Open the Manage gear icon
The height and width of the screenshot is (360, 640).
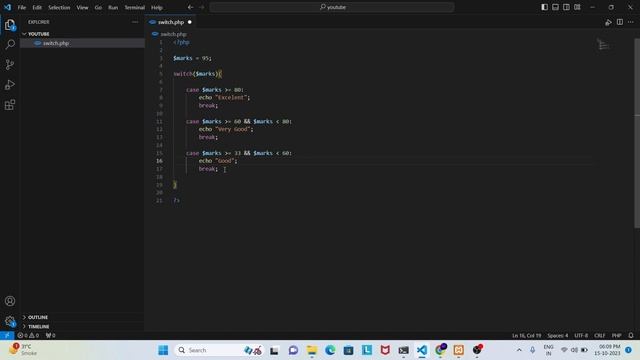coord(10,321)
